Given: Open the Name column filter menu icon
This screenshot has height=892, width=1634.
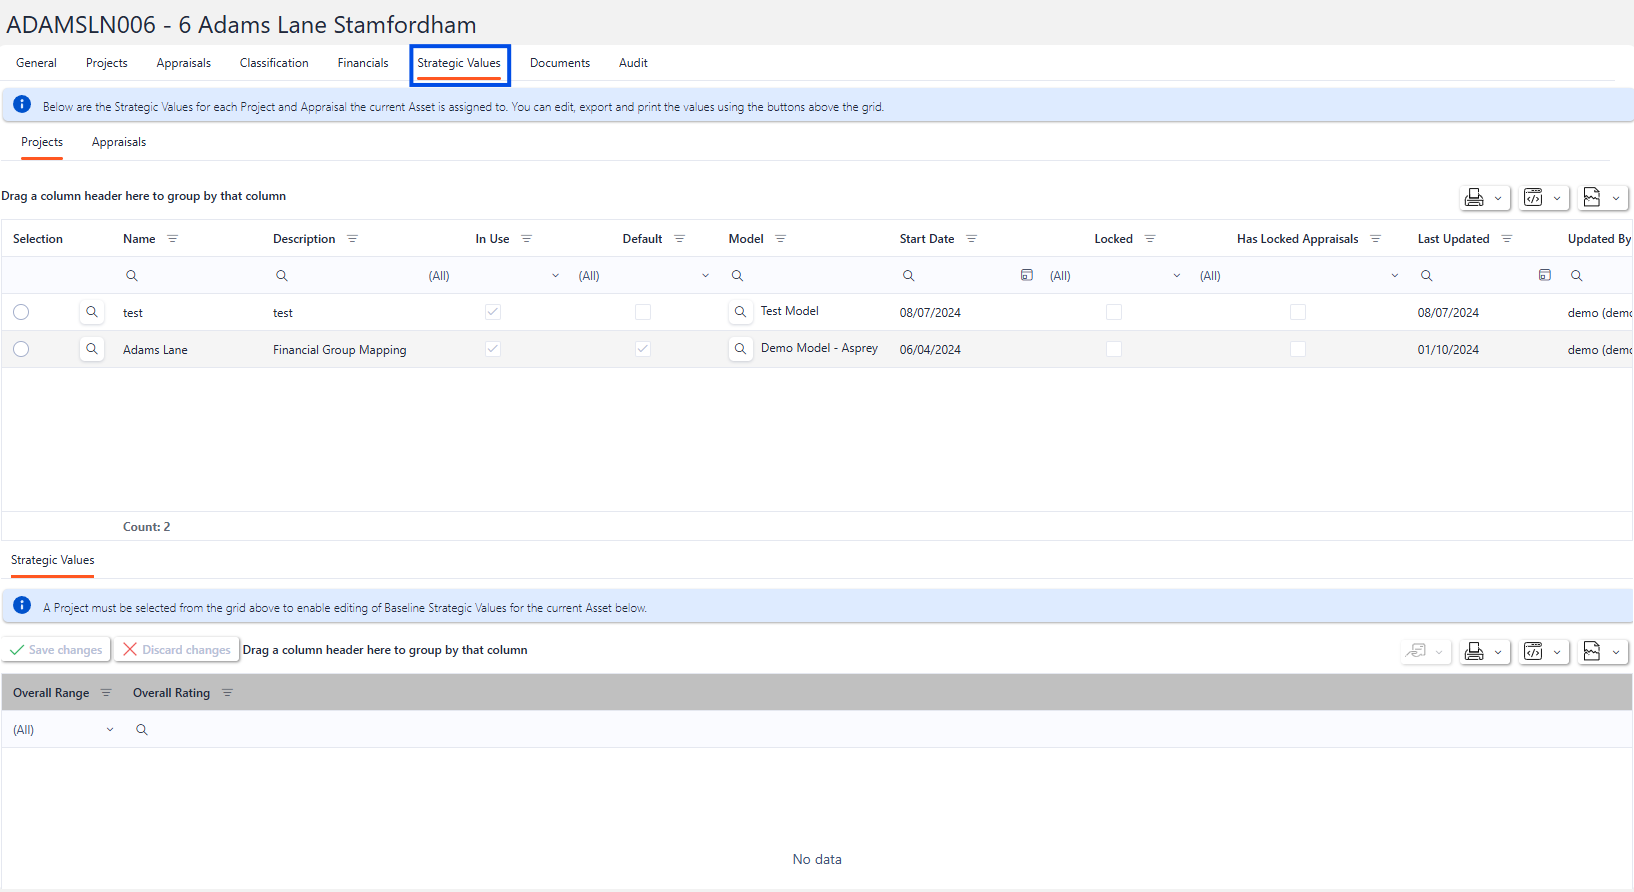Looking at the screenshot, I should pos(173,239).
